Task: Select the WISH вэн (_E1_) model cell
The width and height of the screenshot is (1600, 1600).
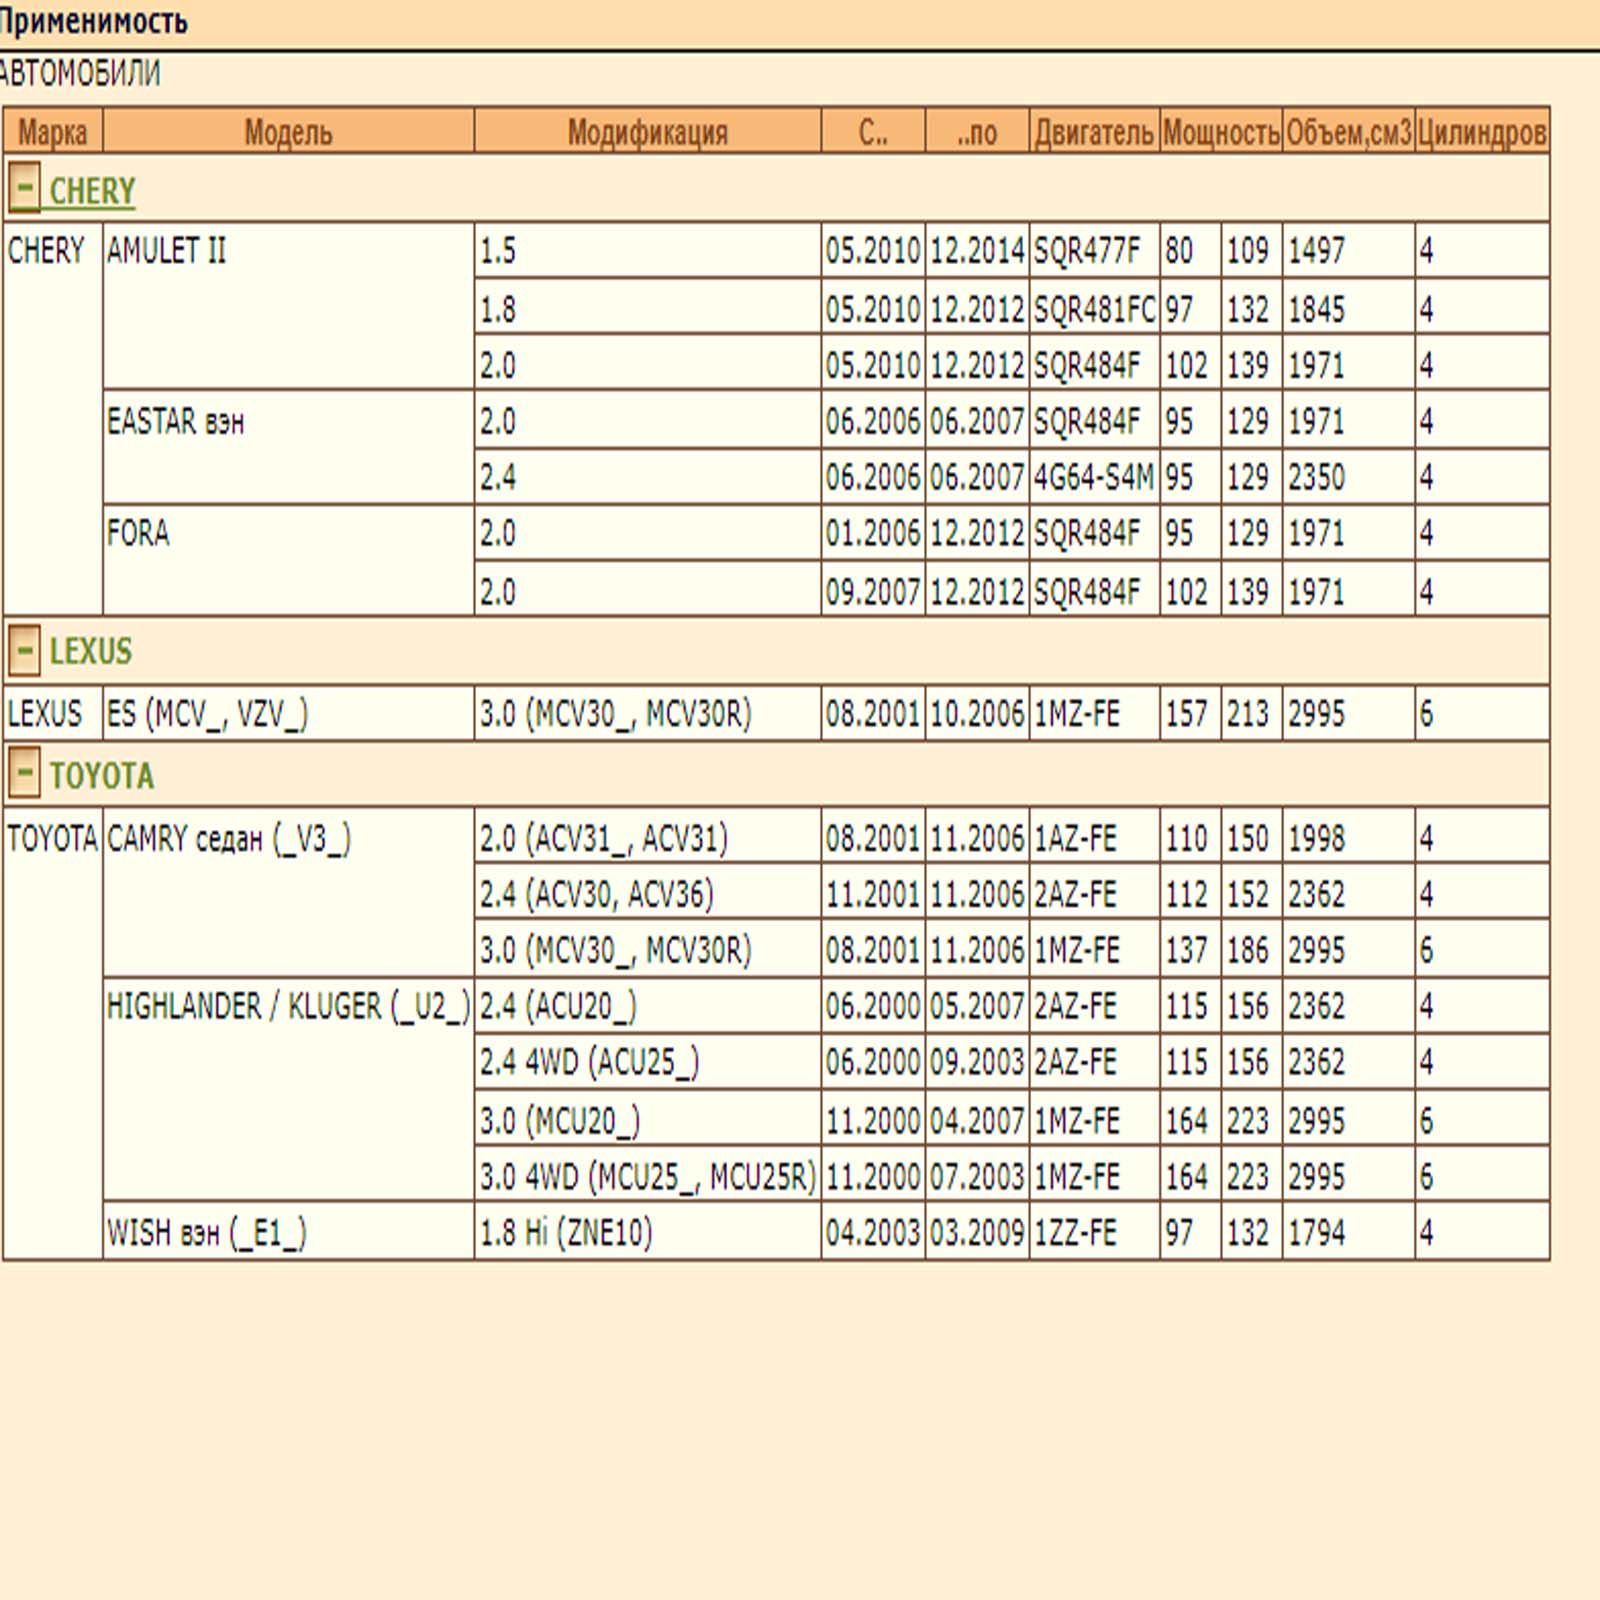Action: pyautogui.click(x=288, y=1231)
